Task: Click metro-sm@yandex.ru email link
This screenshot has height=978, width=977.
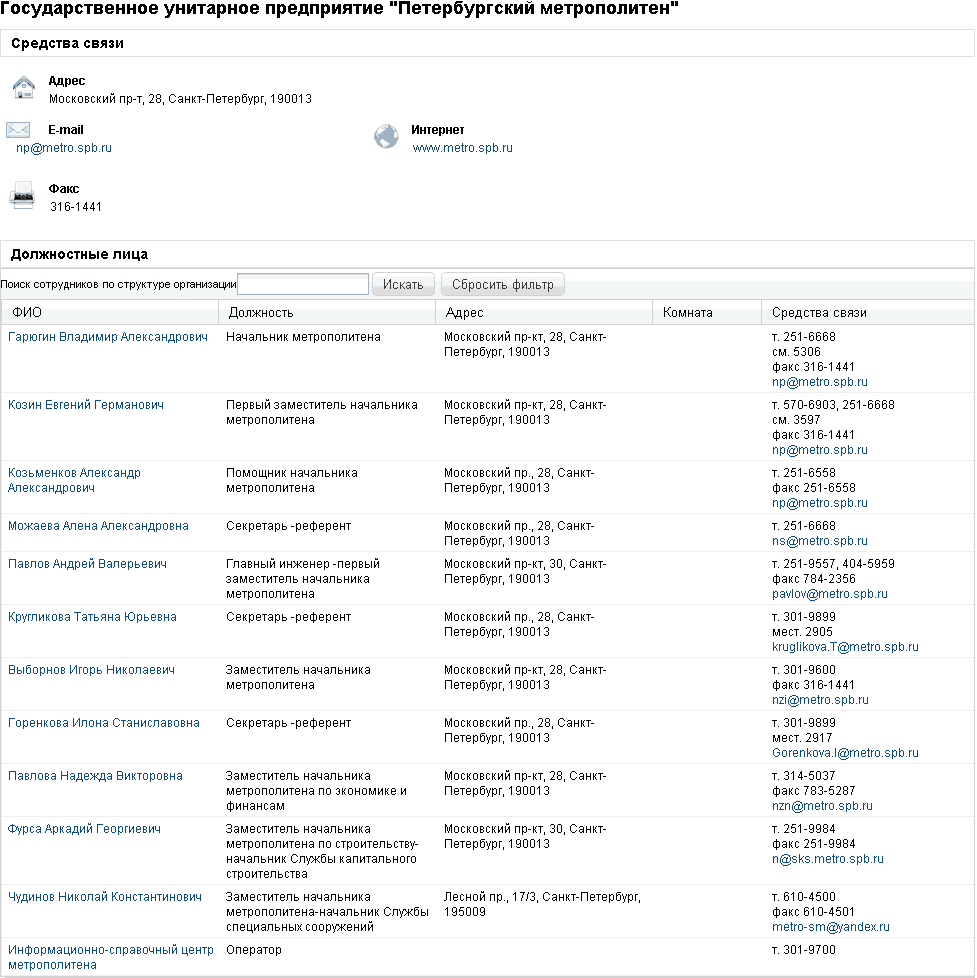Action: [x=830, y=927]
